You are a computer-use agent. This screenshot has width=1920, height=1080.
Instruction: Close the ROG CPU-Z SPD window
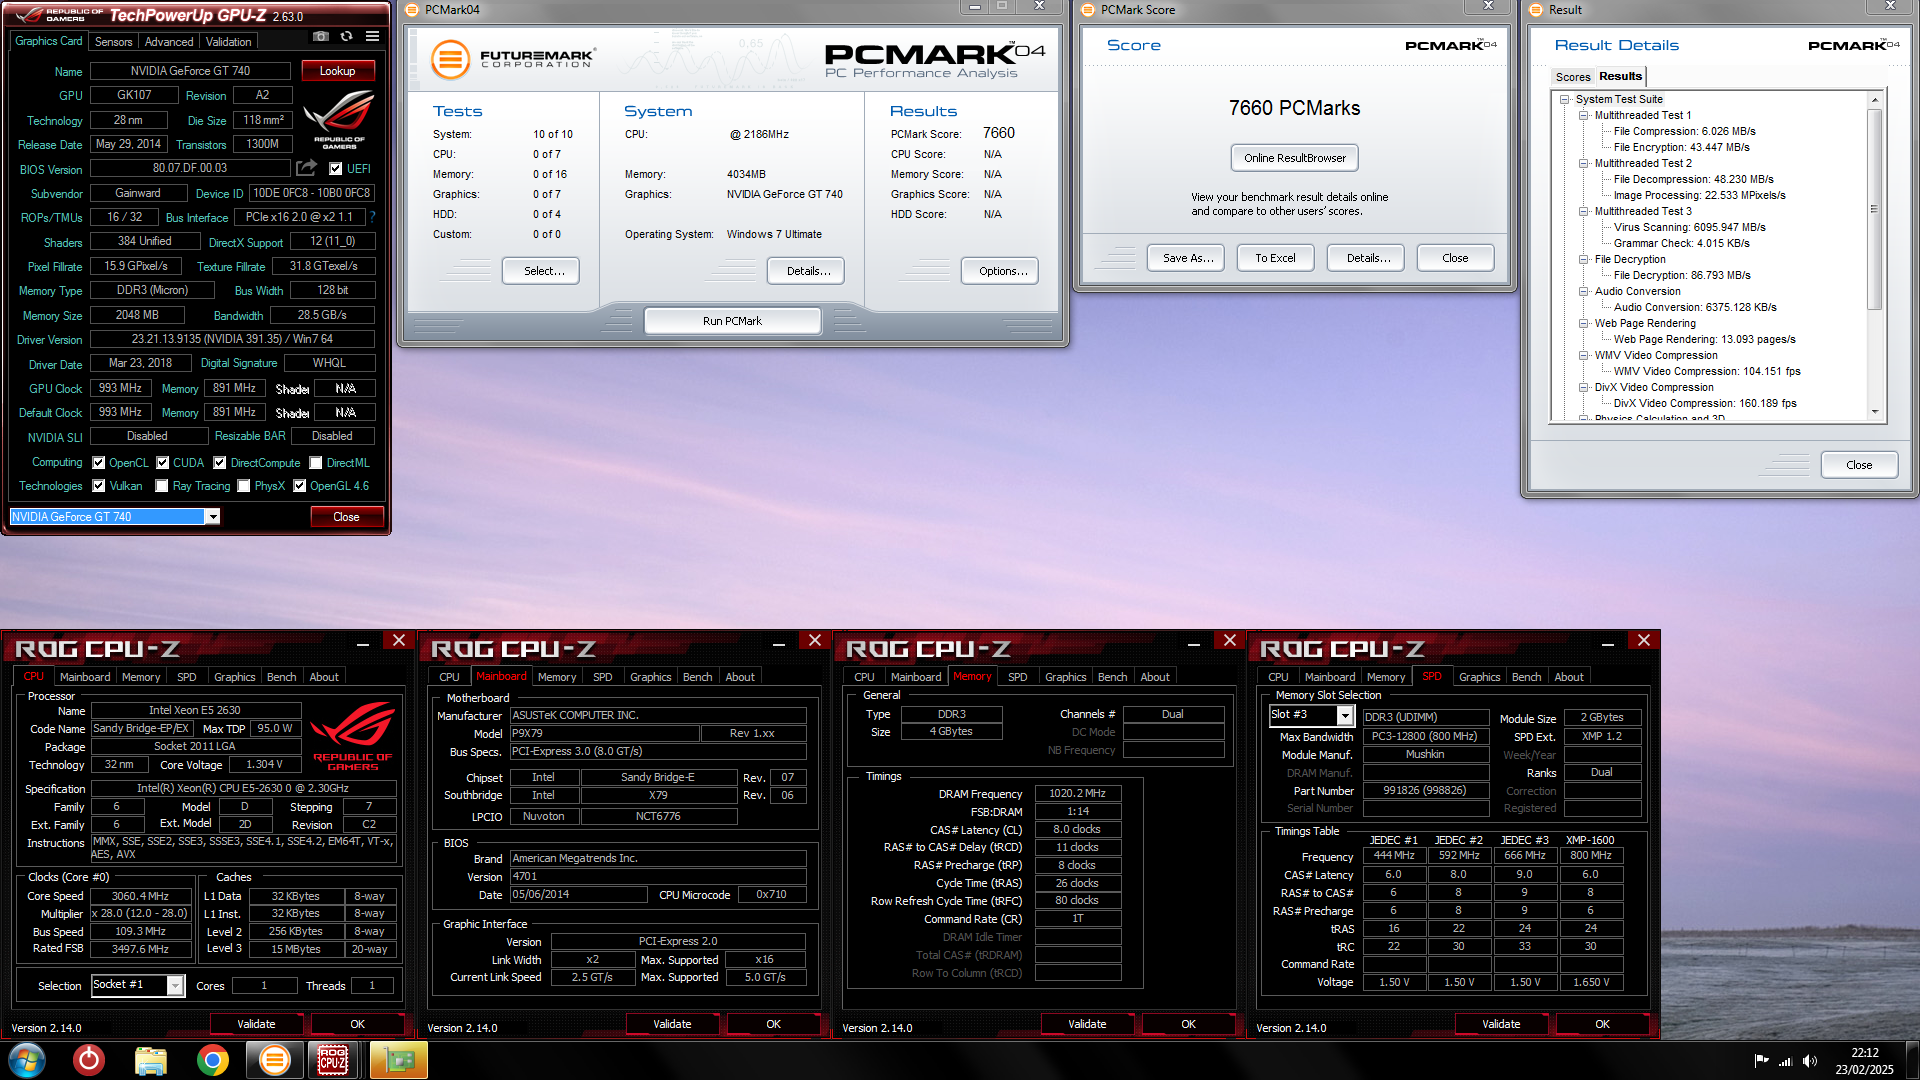pyautogui.click(x=1644, y=640)
